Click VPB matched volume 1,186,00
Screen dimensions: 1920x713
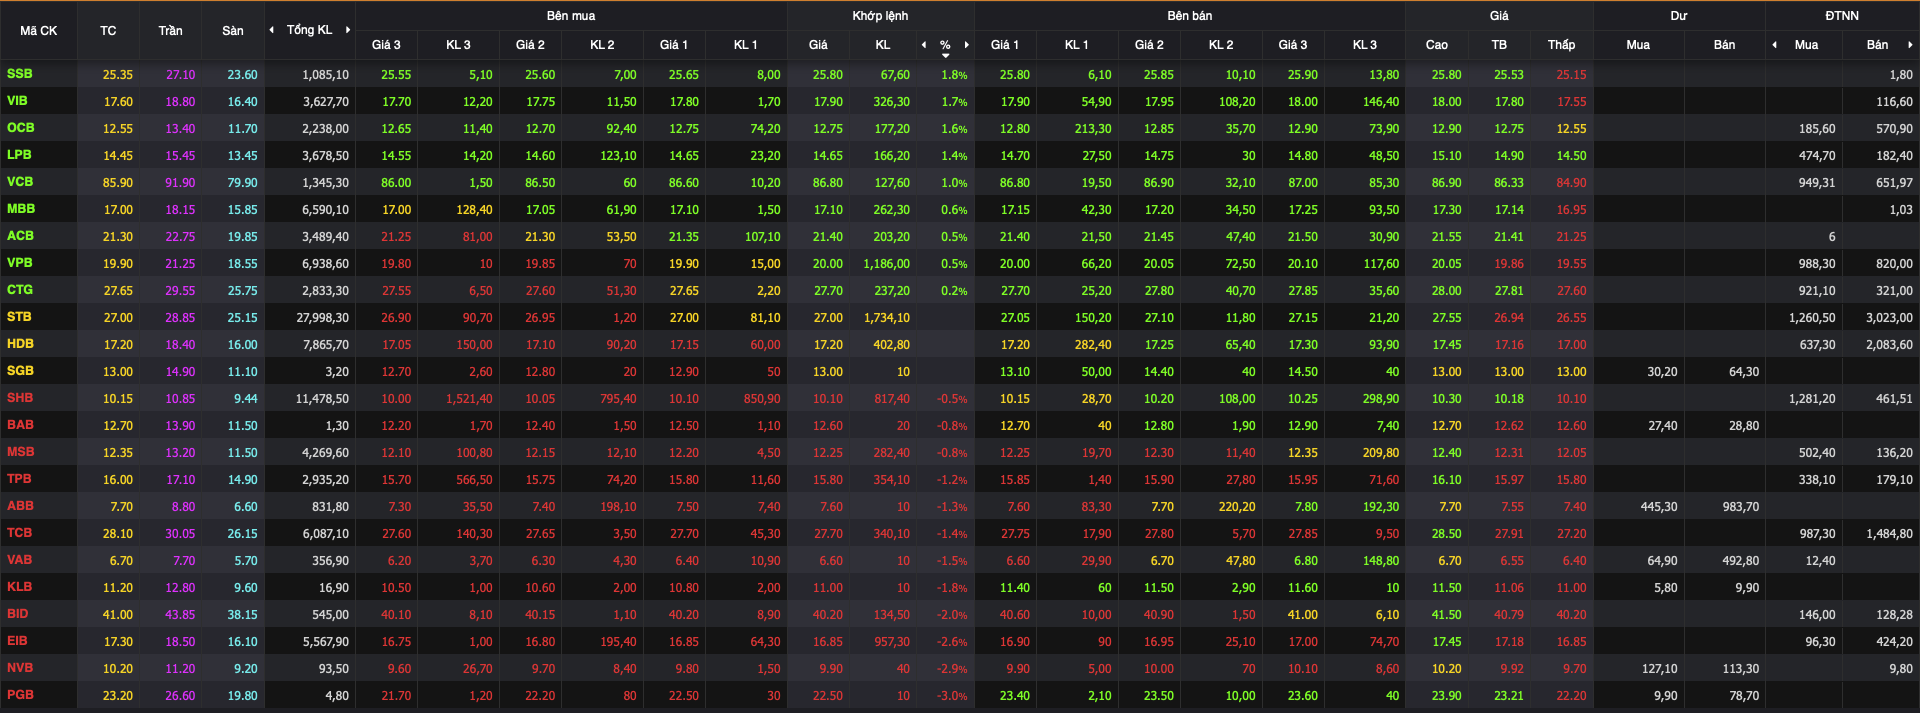tap(887, 264)
